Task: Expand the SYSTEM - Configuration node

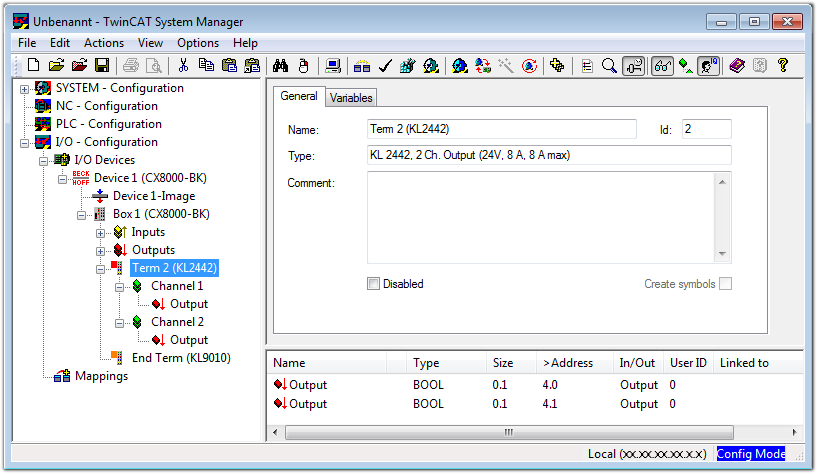Action: click(24, 89)
